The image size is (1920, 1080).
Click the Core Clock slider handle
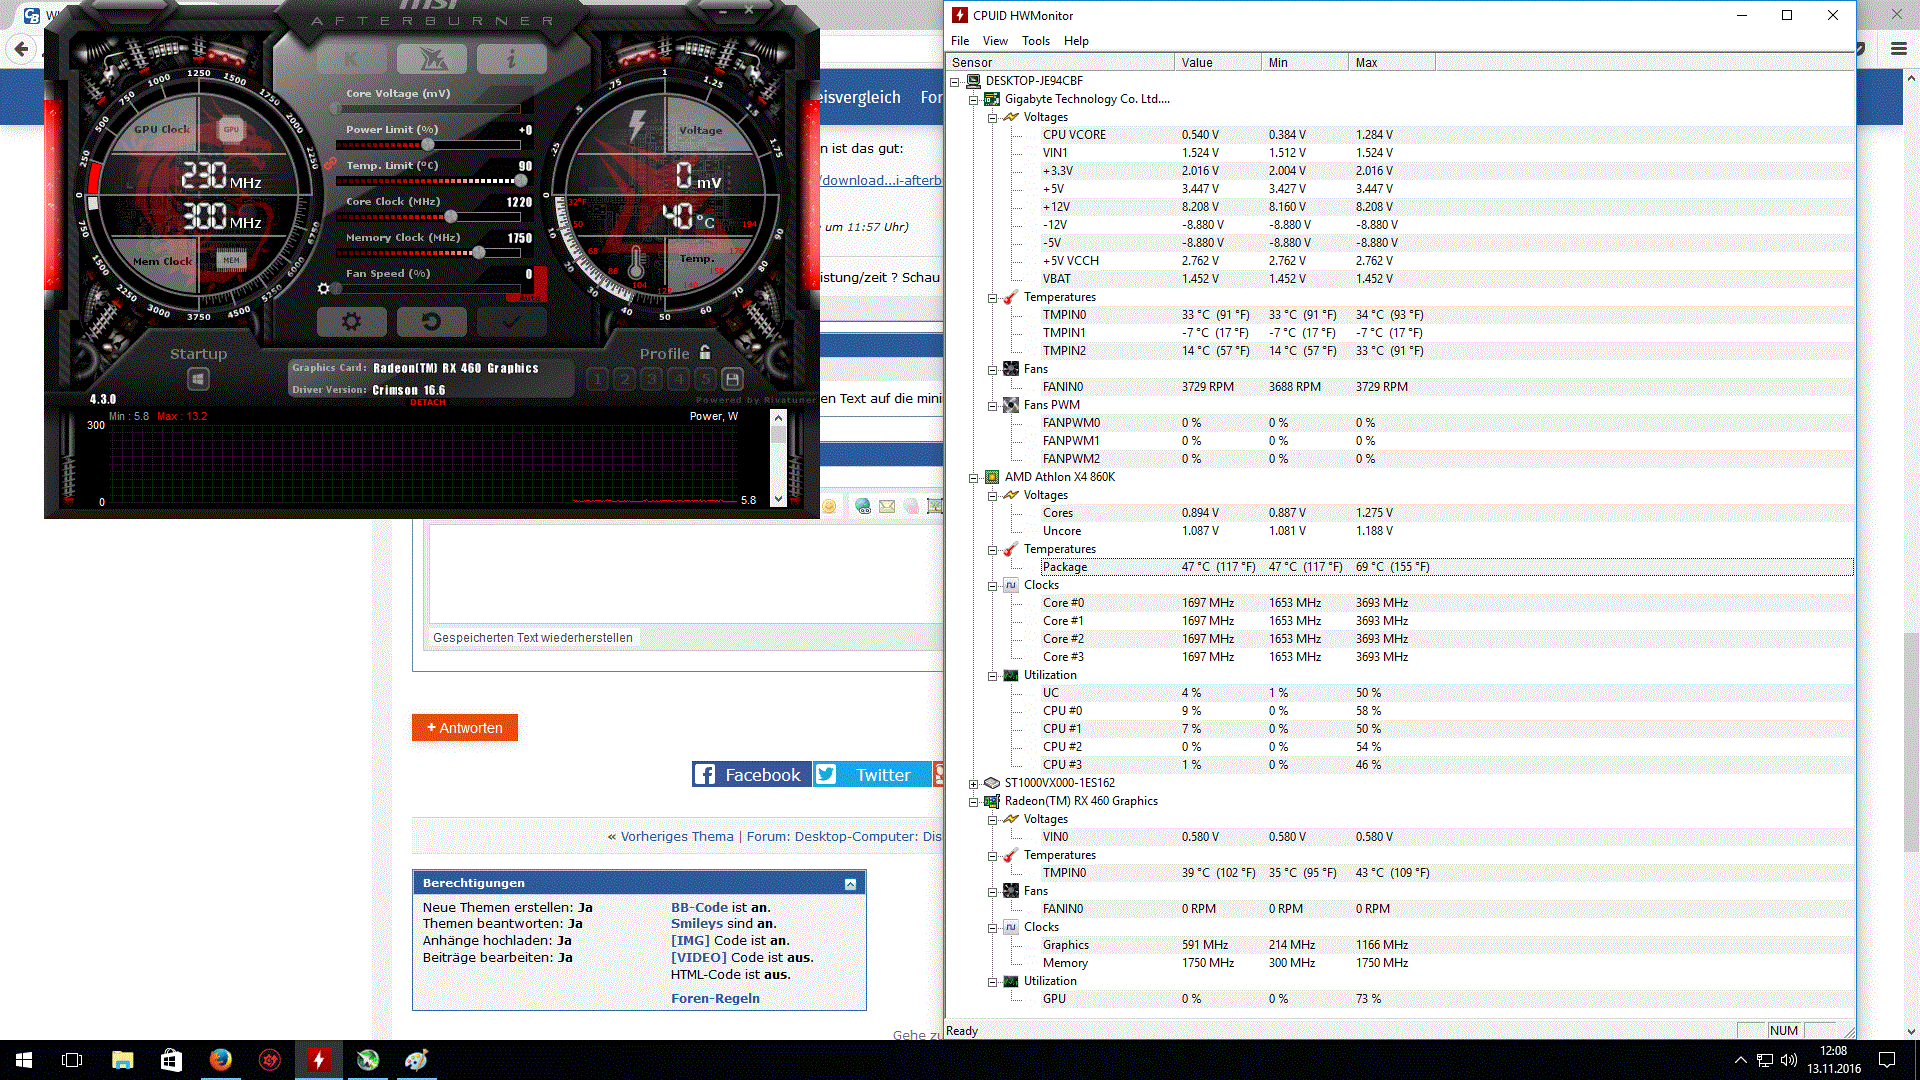pyautogui.click(x=451, y=217)
